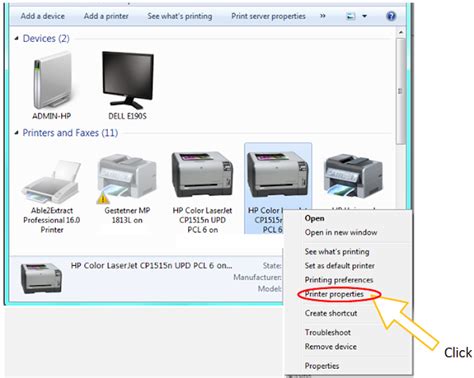Screen dimensions: 474x378
Task: Click Add a device in toolbar
Action: (43, 16)
